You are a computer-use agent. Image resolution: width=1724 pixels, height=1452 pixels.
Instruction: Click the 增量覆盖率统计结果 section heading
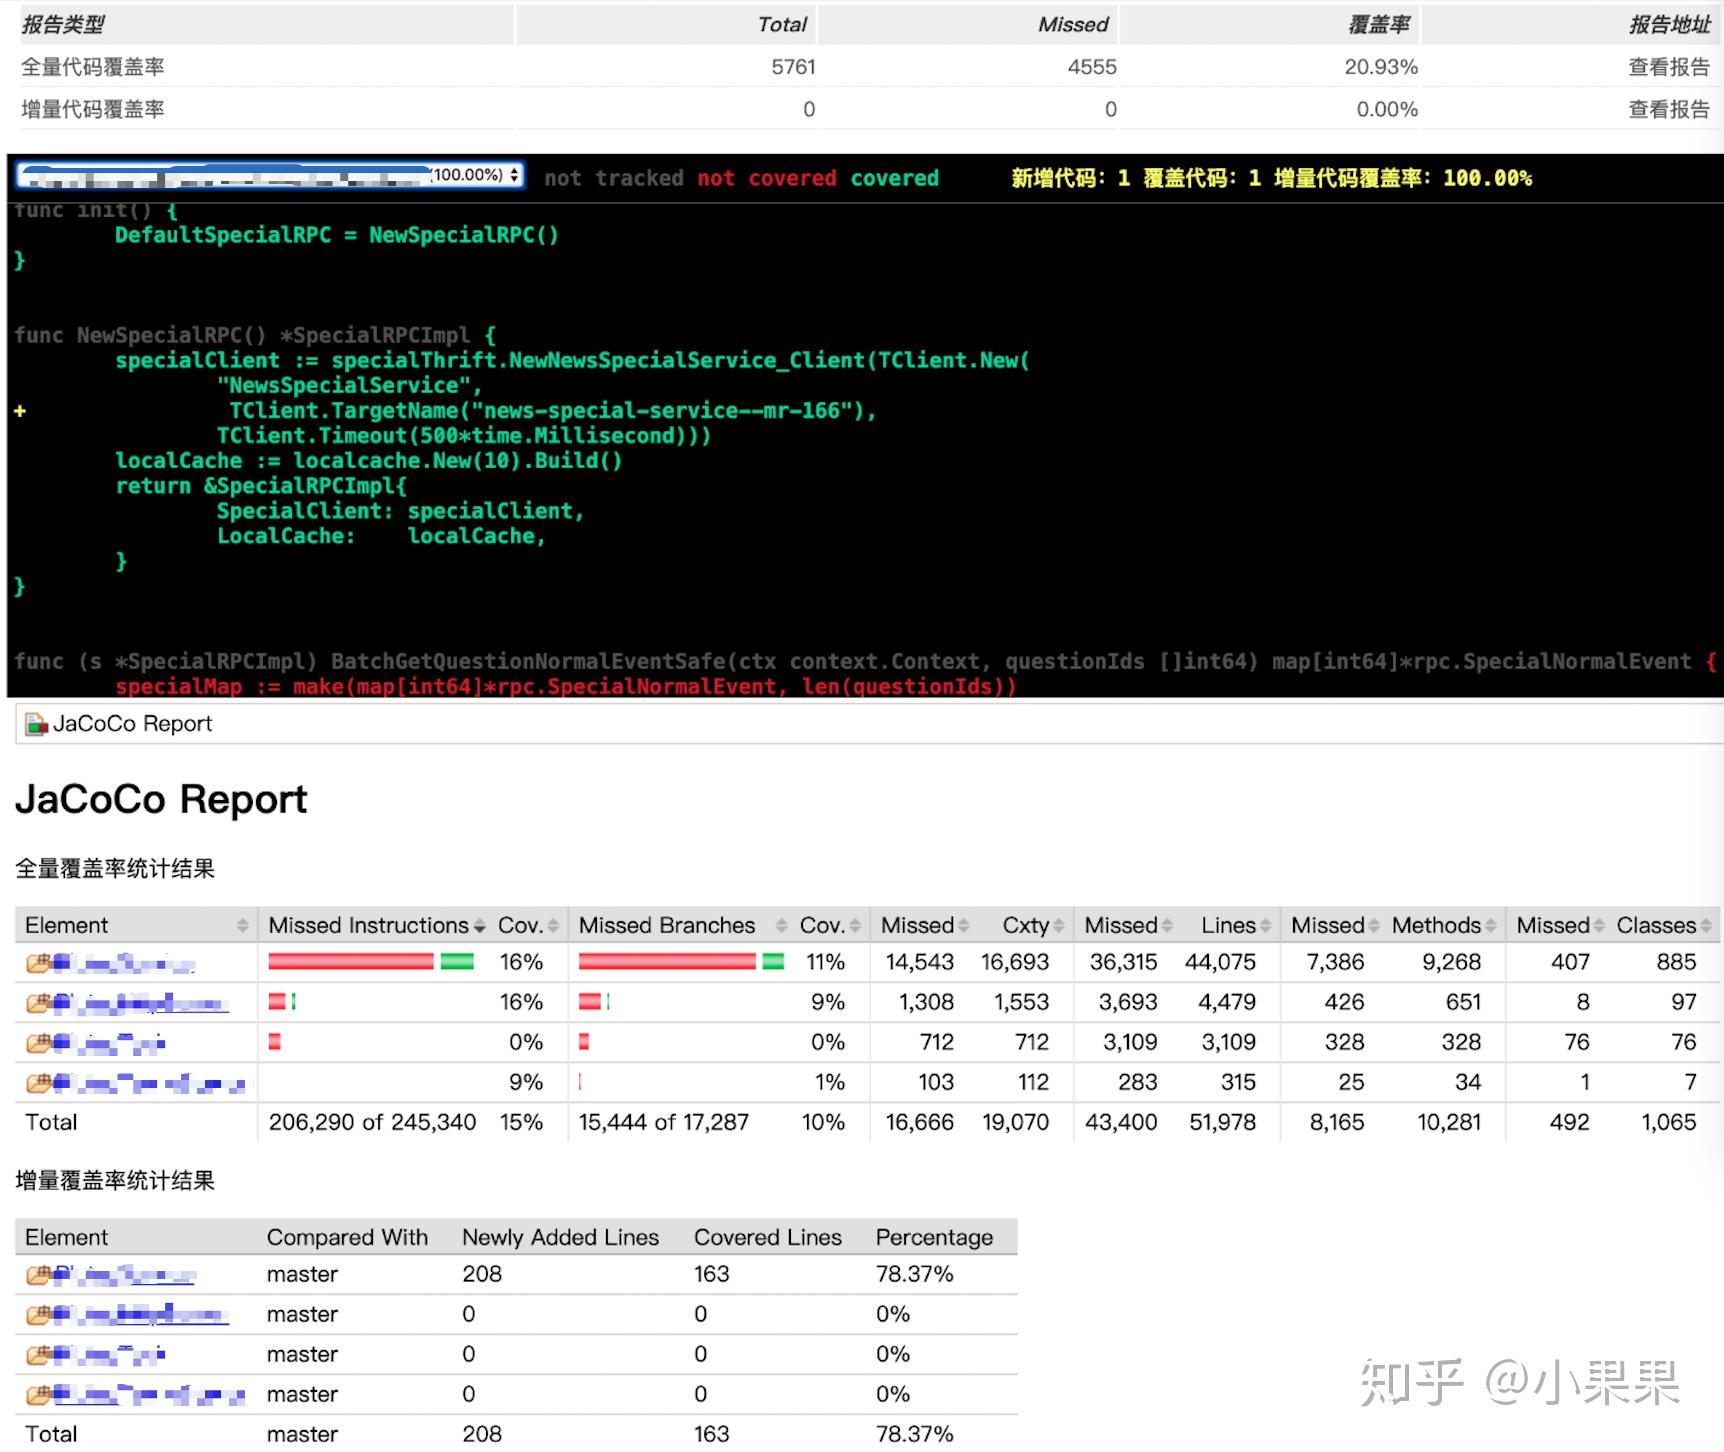click(115, 1180)
